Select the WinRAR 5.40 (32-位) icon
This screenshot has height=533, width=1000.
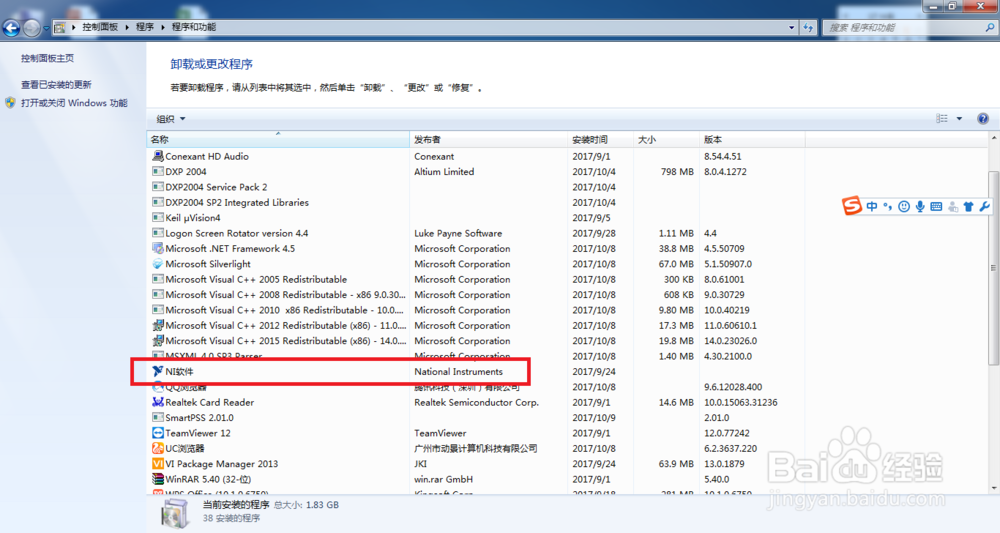point(158,479)
